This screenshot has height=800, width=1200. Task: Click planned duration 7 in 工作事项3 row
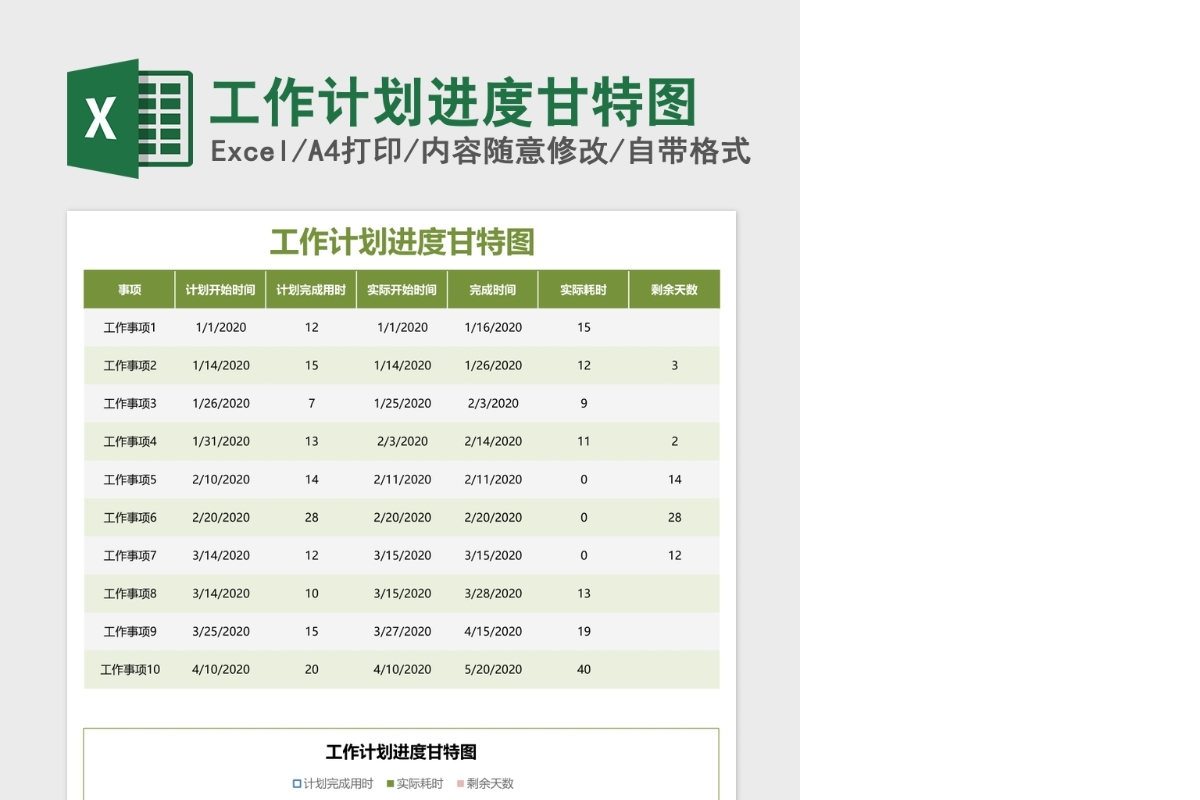pos(312,403)
